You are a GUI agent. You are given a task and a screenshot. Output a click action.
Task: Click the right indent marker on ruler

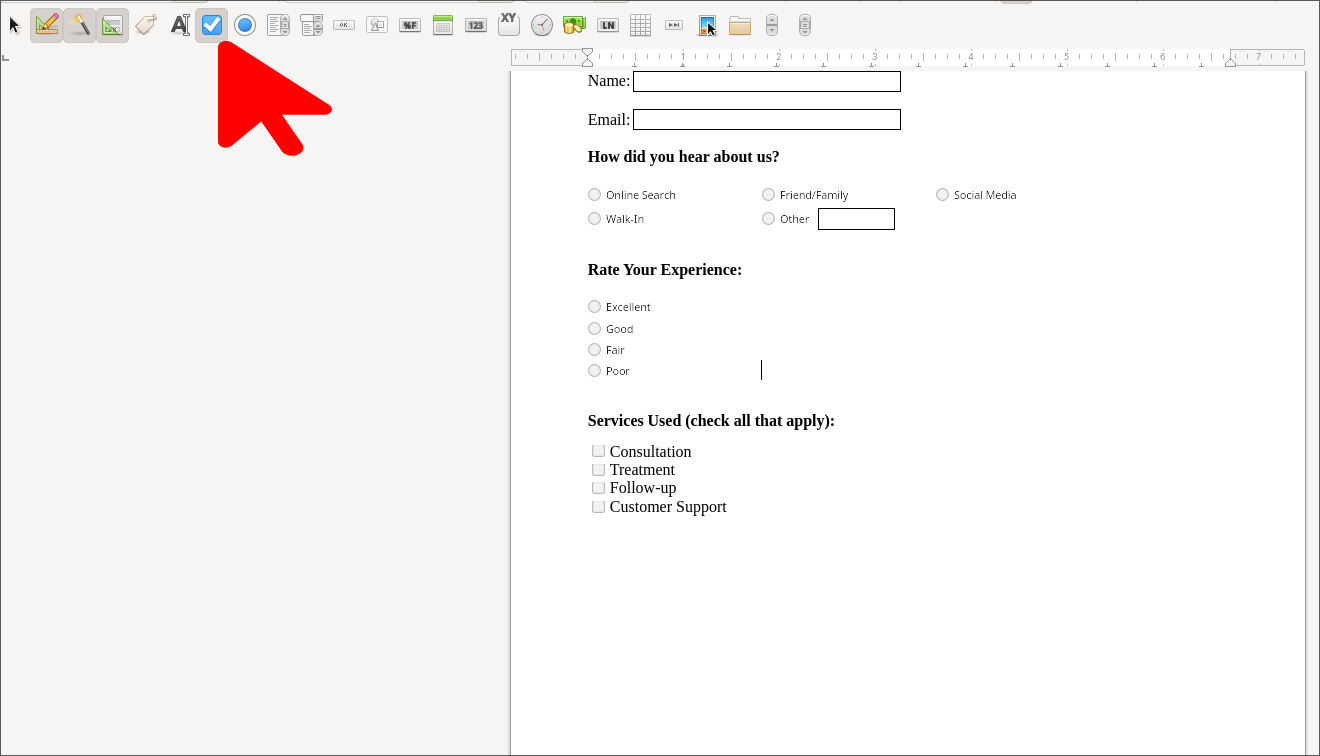coord(1231,62)
